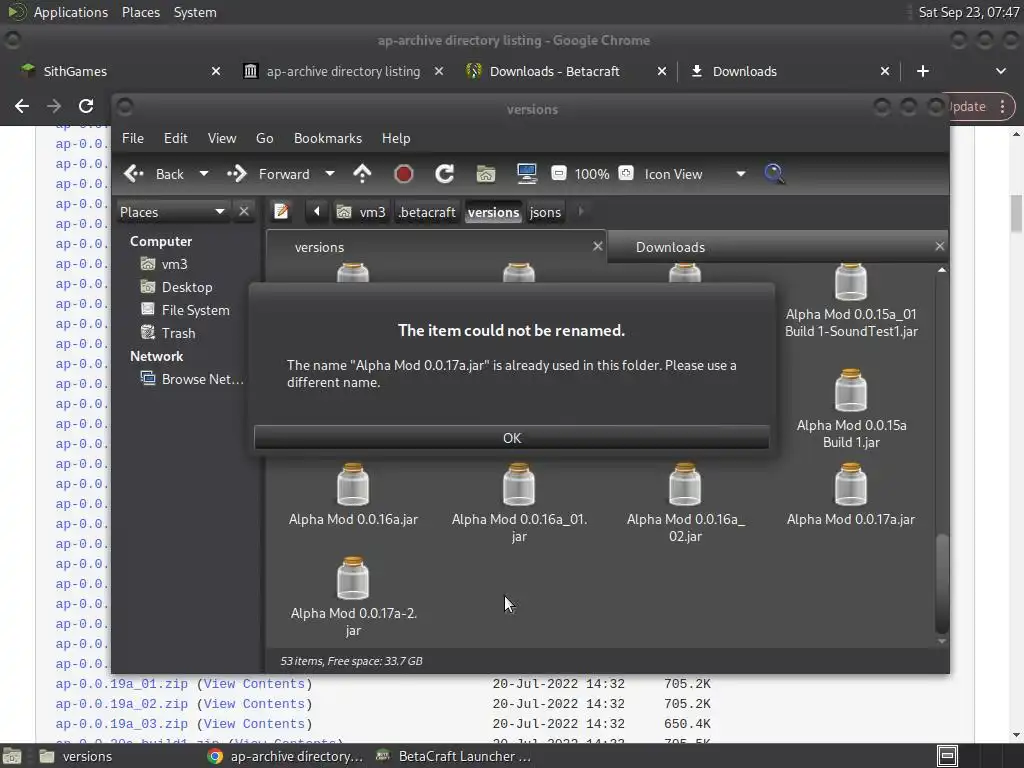Viewport: 1024px width, 768px height.
Task: Open the Help menu
Action: coord(396,138)
